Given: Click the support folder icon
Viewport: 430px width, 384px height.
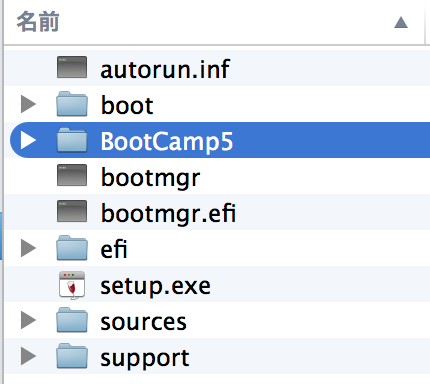Looking at the screenshot, I should click(72, 356).
